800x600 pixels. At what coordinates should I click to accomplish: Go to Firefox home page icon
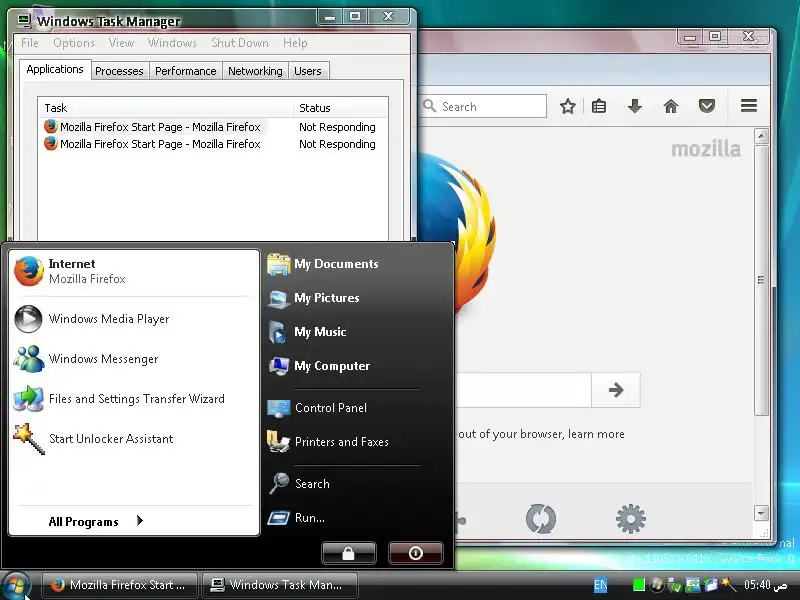pos(670,106)
